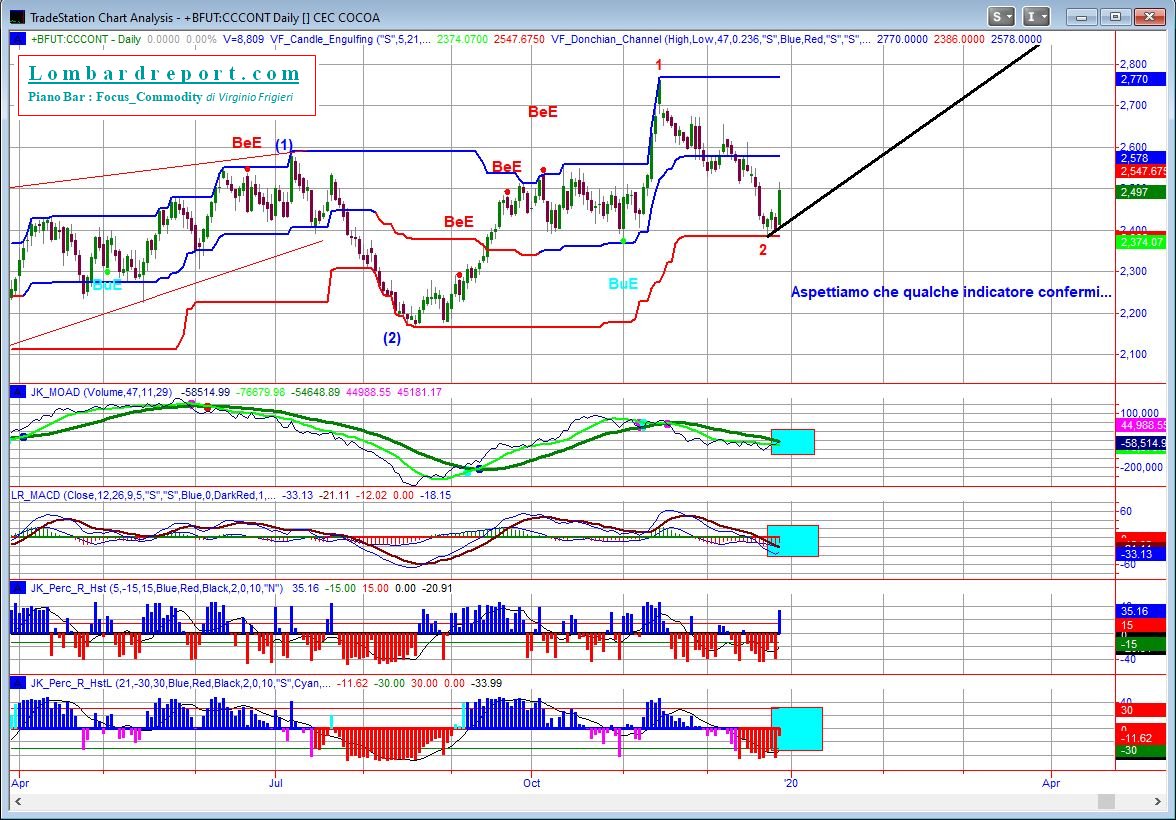Click the cyan rectangle in LR_MACD panel
Viewport: 1176px width, 820px height.
(793, 540)
